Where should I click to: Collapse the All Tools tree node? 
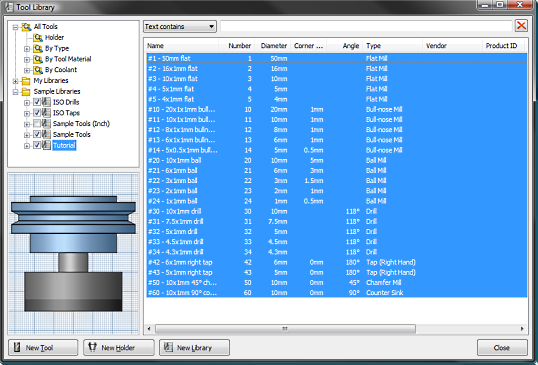coord(15,27)
